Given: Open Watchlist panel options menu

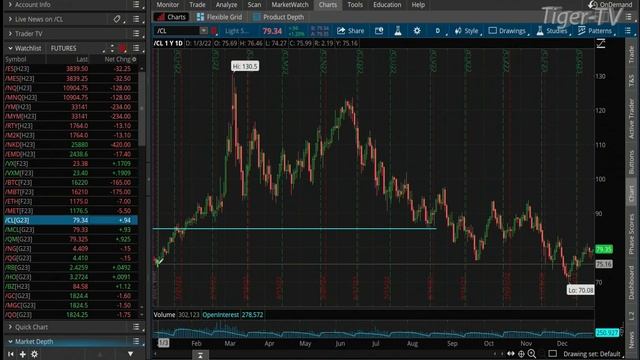Looking at the screenshot, I should coord(136,48).
